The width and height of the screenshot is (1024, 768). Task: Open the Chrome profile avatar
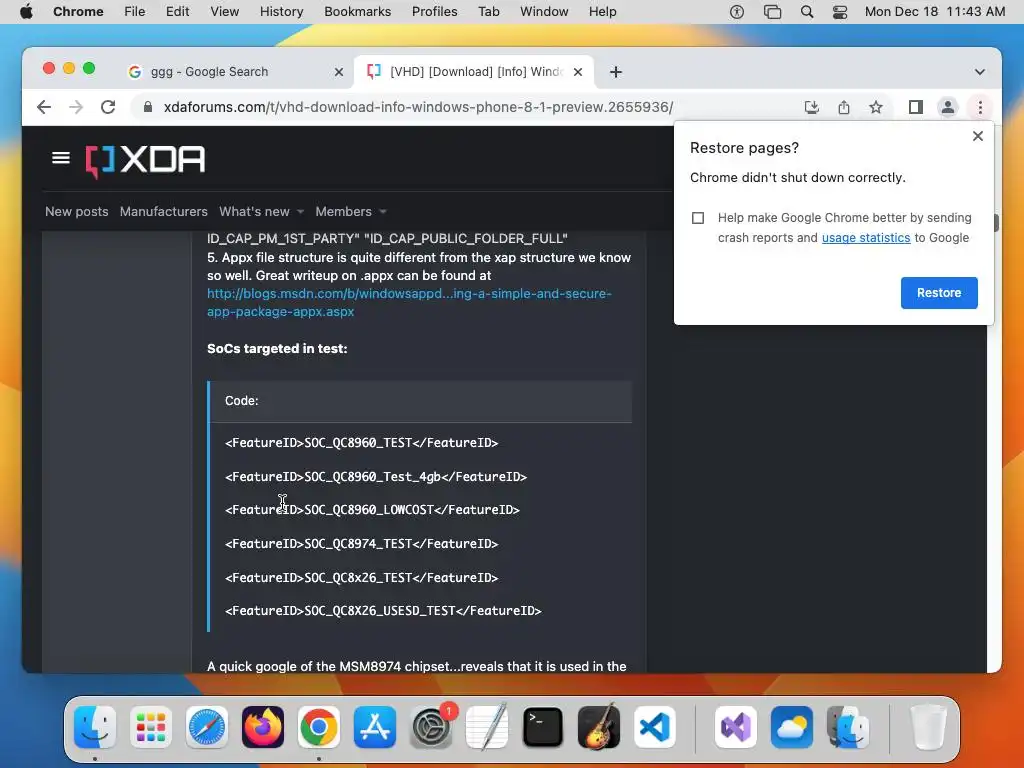pyautogui.click(x=948, y=107)
